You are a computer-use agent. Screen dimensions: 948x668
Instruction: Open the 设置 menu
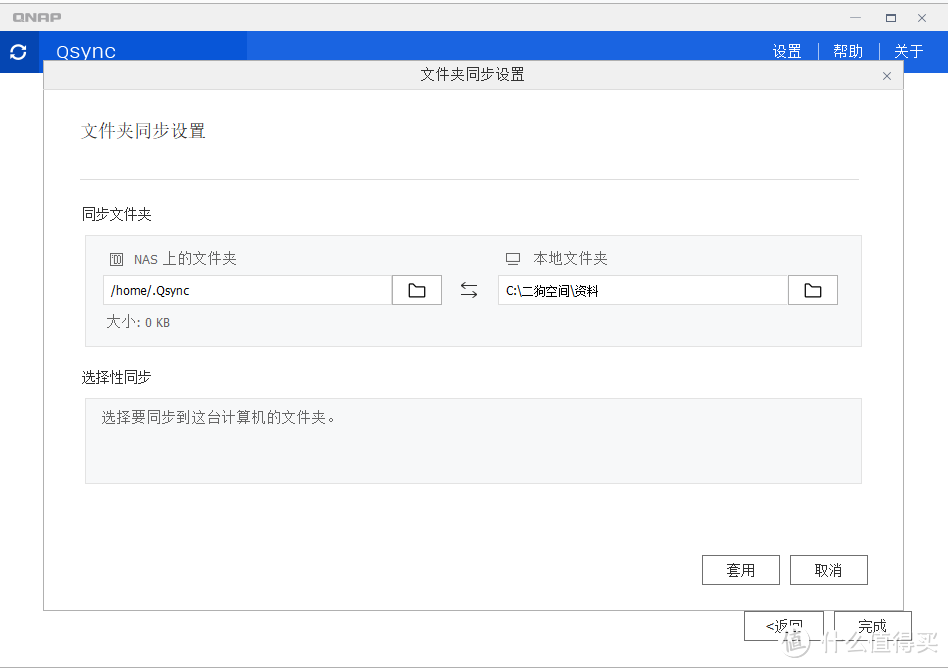[x=787, y=51]
